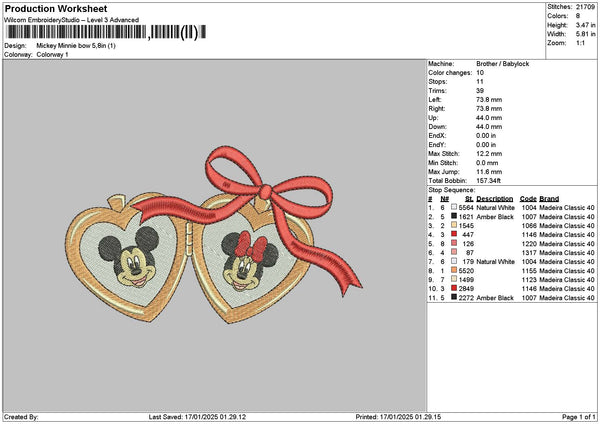600x424 pixels.
Task: Pick the orange swatch beside stitch count 5520
Action: [454, 270]
